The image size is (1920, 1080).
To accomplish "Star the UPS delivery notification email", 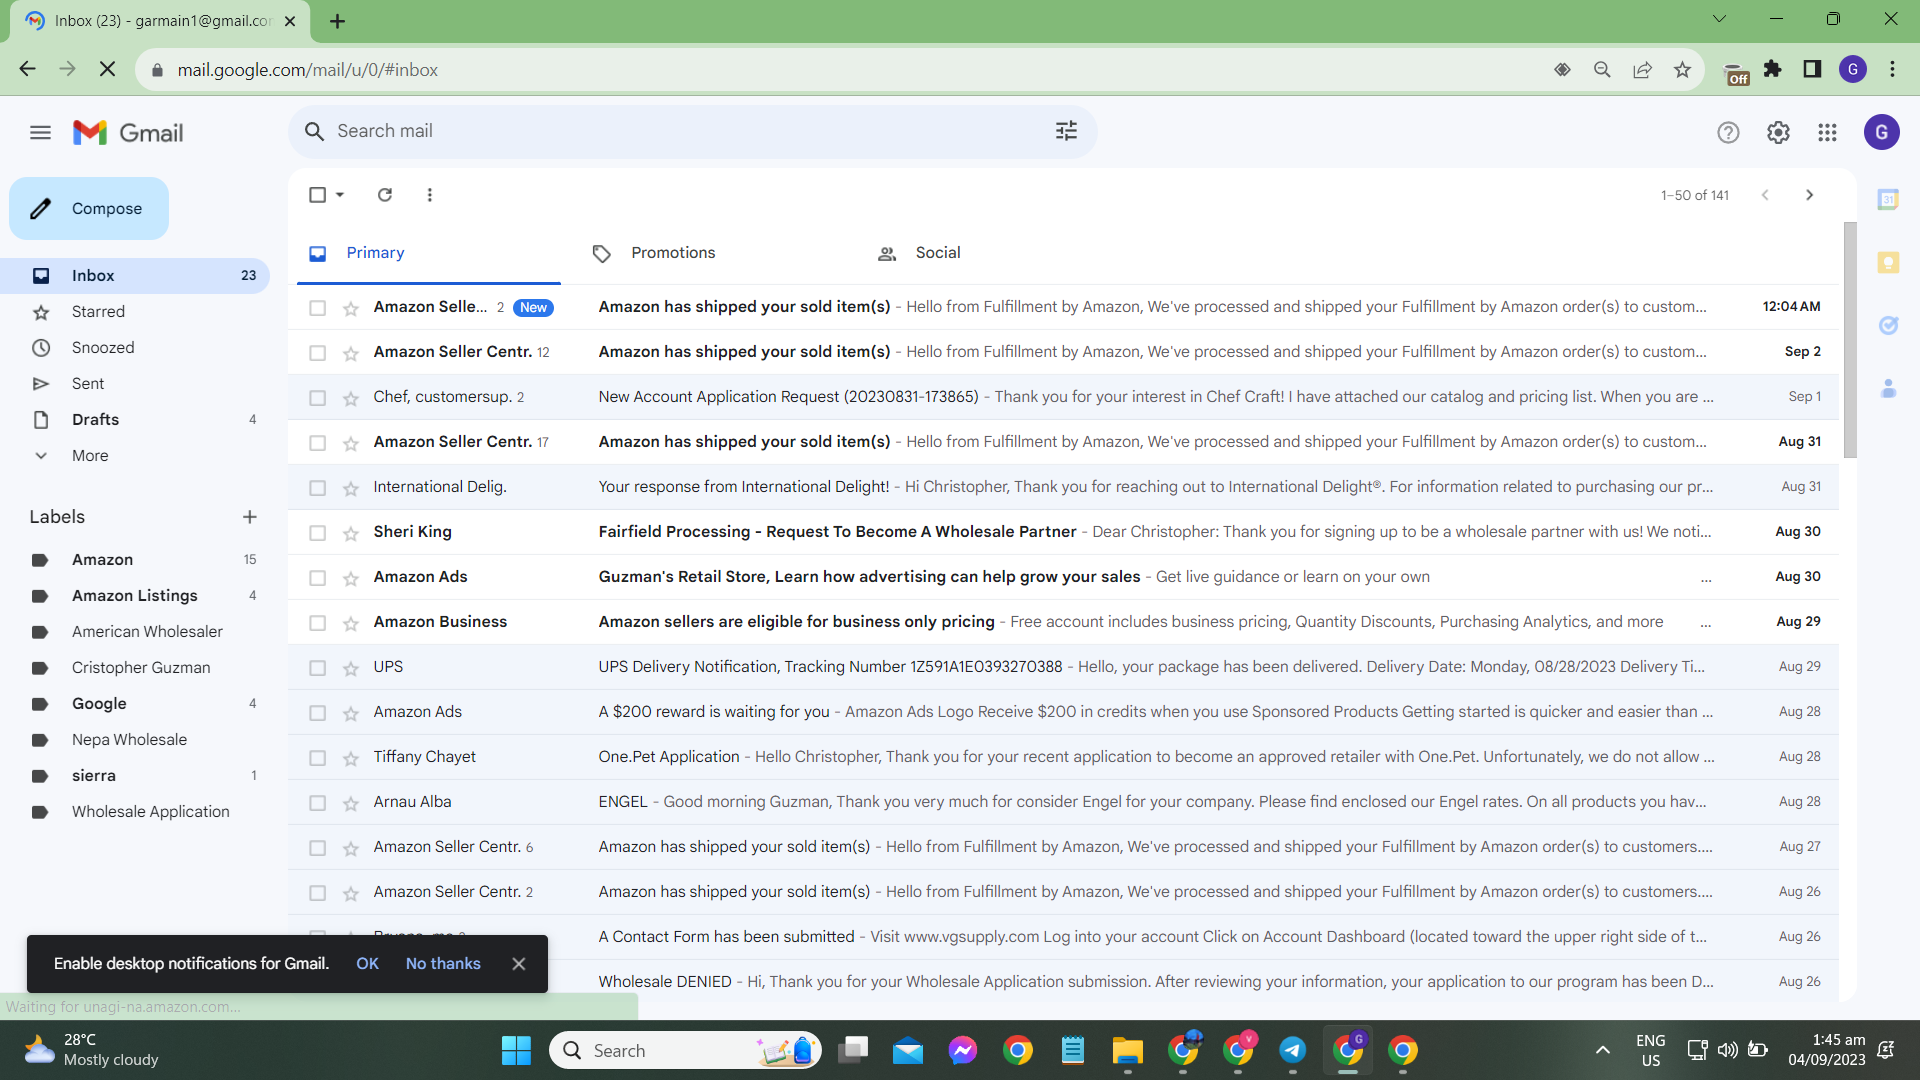I will click(350, 668).
